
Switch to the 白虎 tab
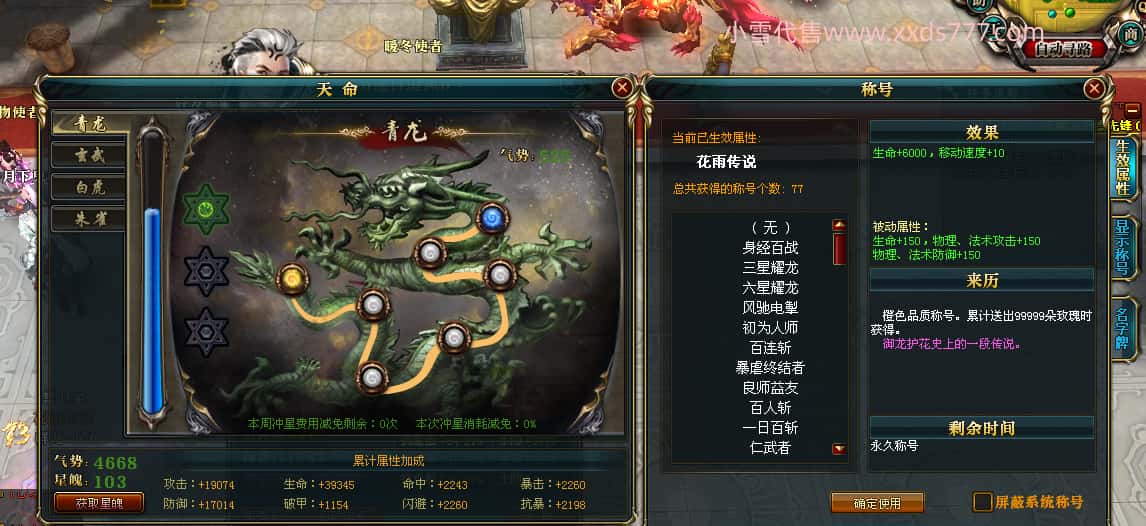(x=89, y=186)
